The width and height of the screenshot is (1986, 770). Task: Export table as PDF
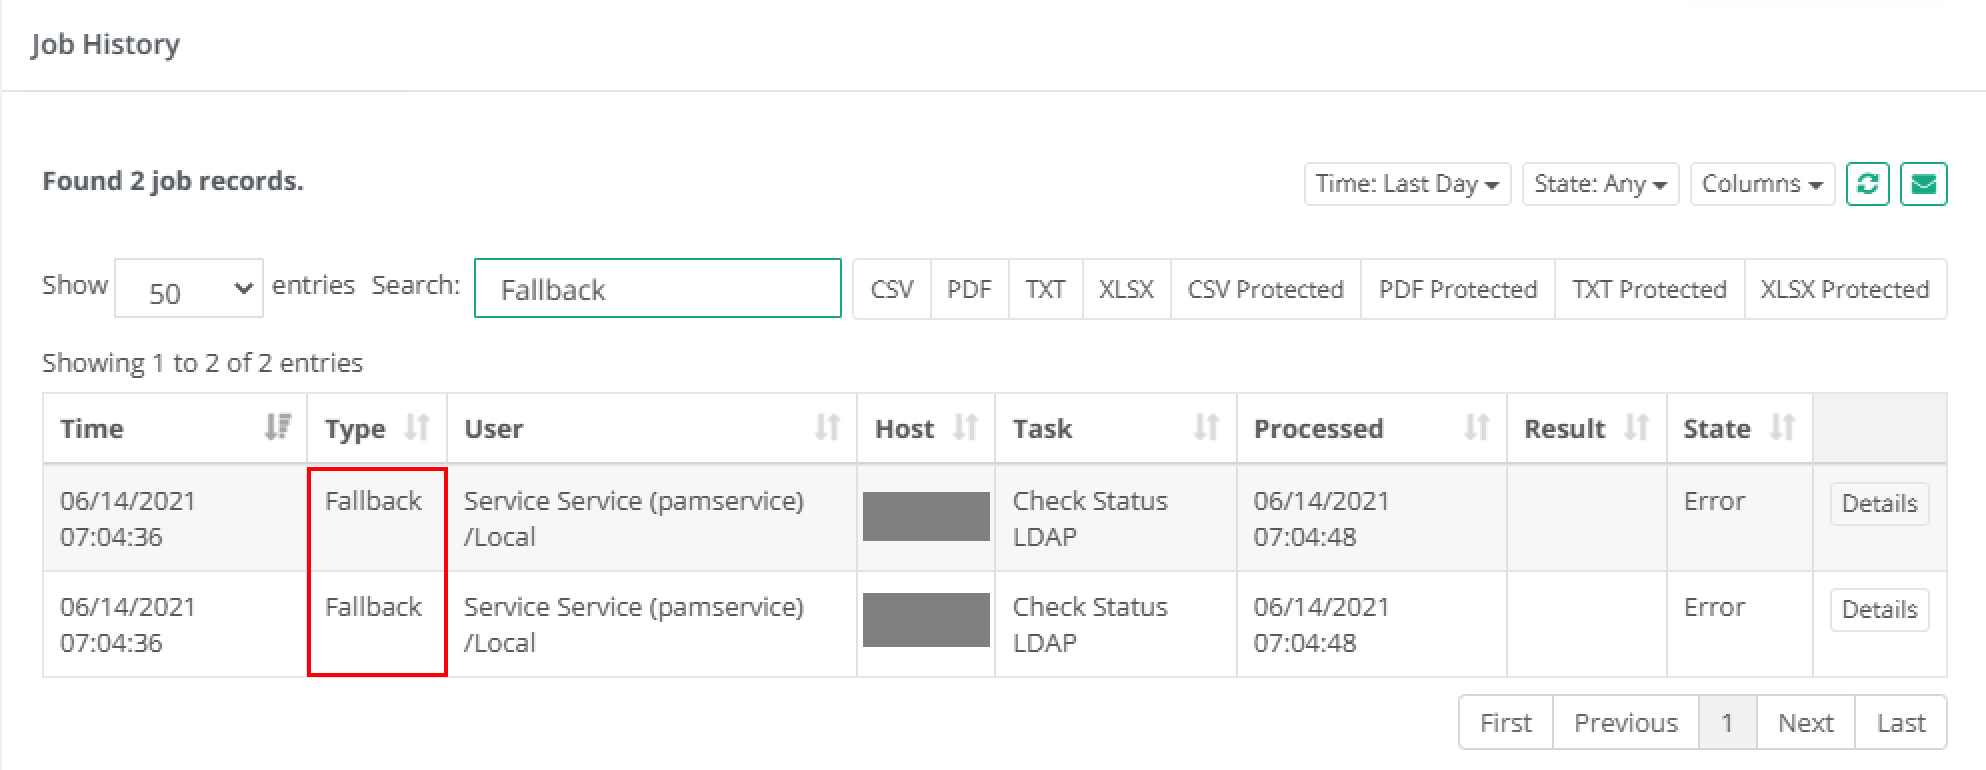(x=969, y=289)
